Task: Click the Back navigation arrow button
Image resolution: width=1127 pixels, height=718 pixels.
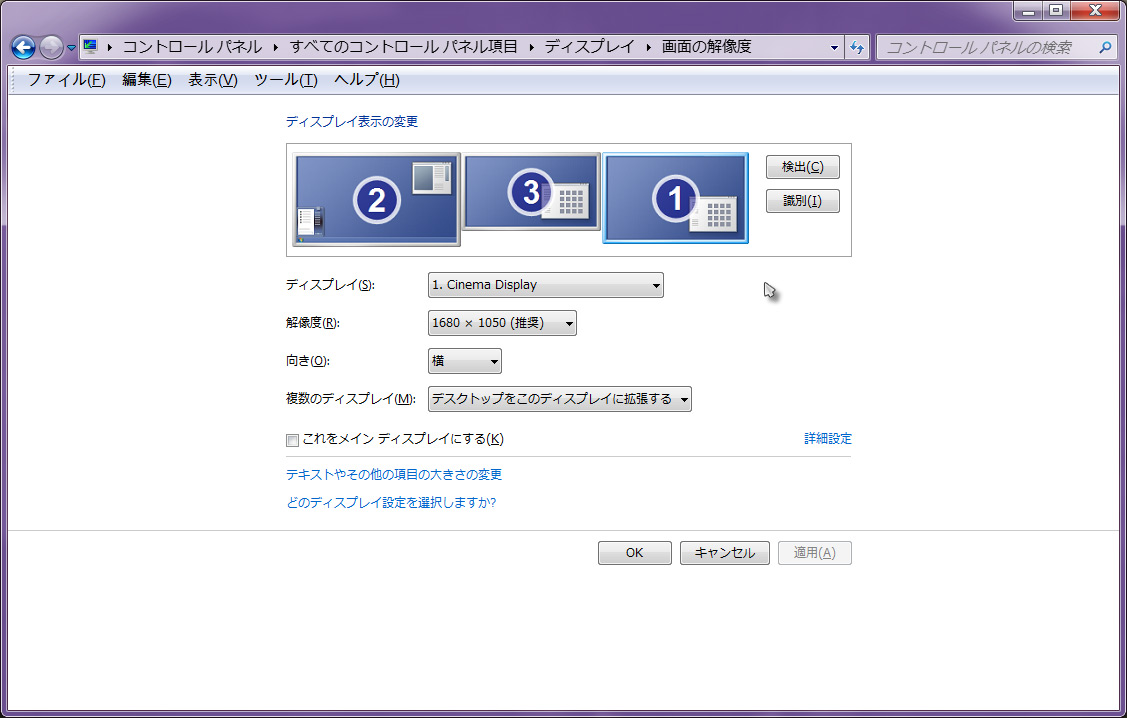Action: (x=23, y=47)
